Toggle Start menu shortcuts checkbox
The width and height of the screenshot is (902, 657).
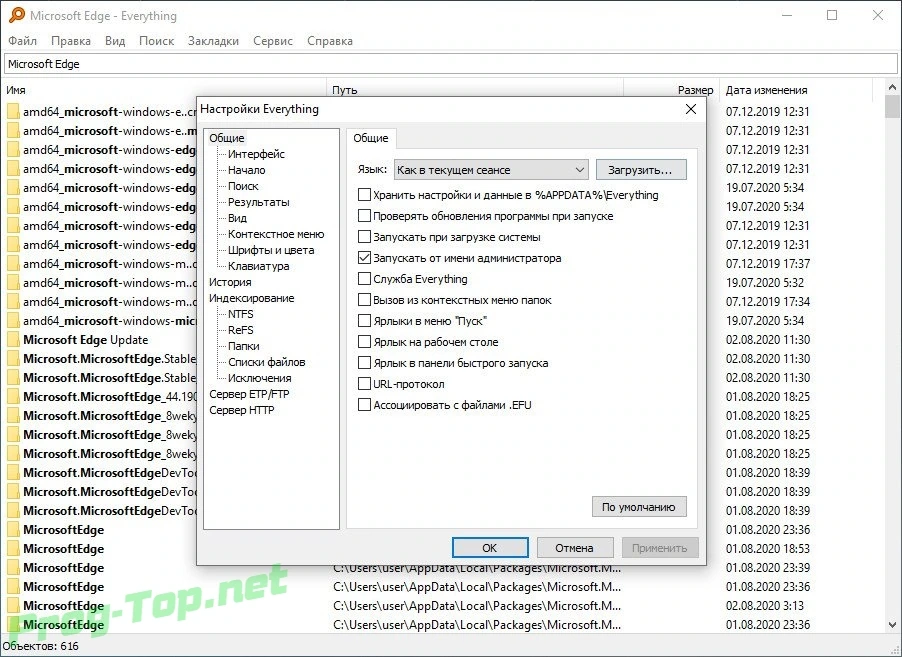point(364,320)
